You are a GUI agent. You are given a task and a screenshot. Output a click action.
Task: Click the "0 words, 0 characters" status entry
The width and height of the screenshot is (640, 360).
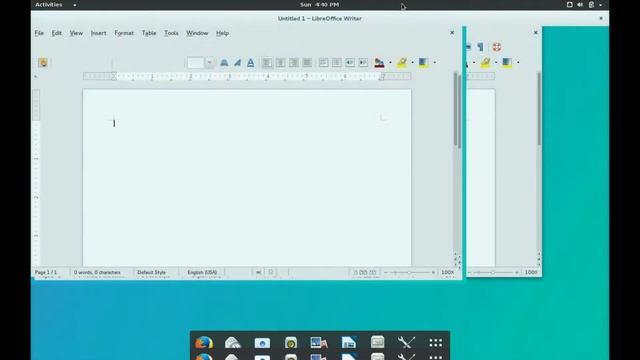click(x=97, y=272)
